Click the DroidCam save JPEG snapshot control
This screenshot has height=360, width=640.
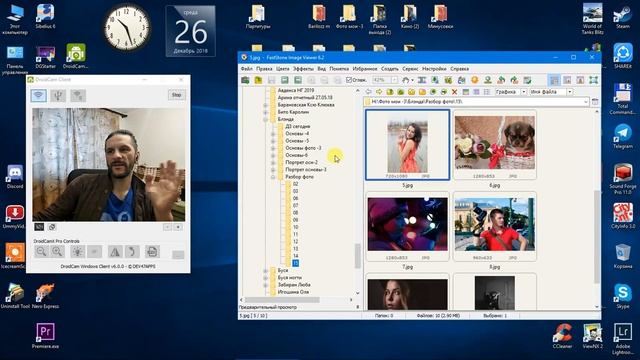click(152, 252)
